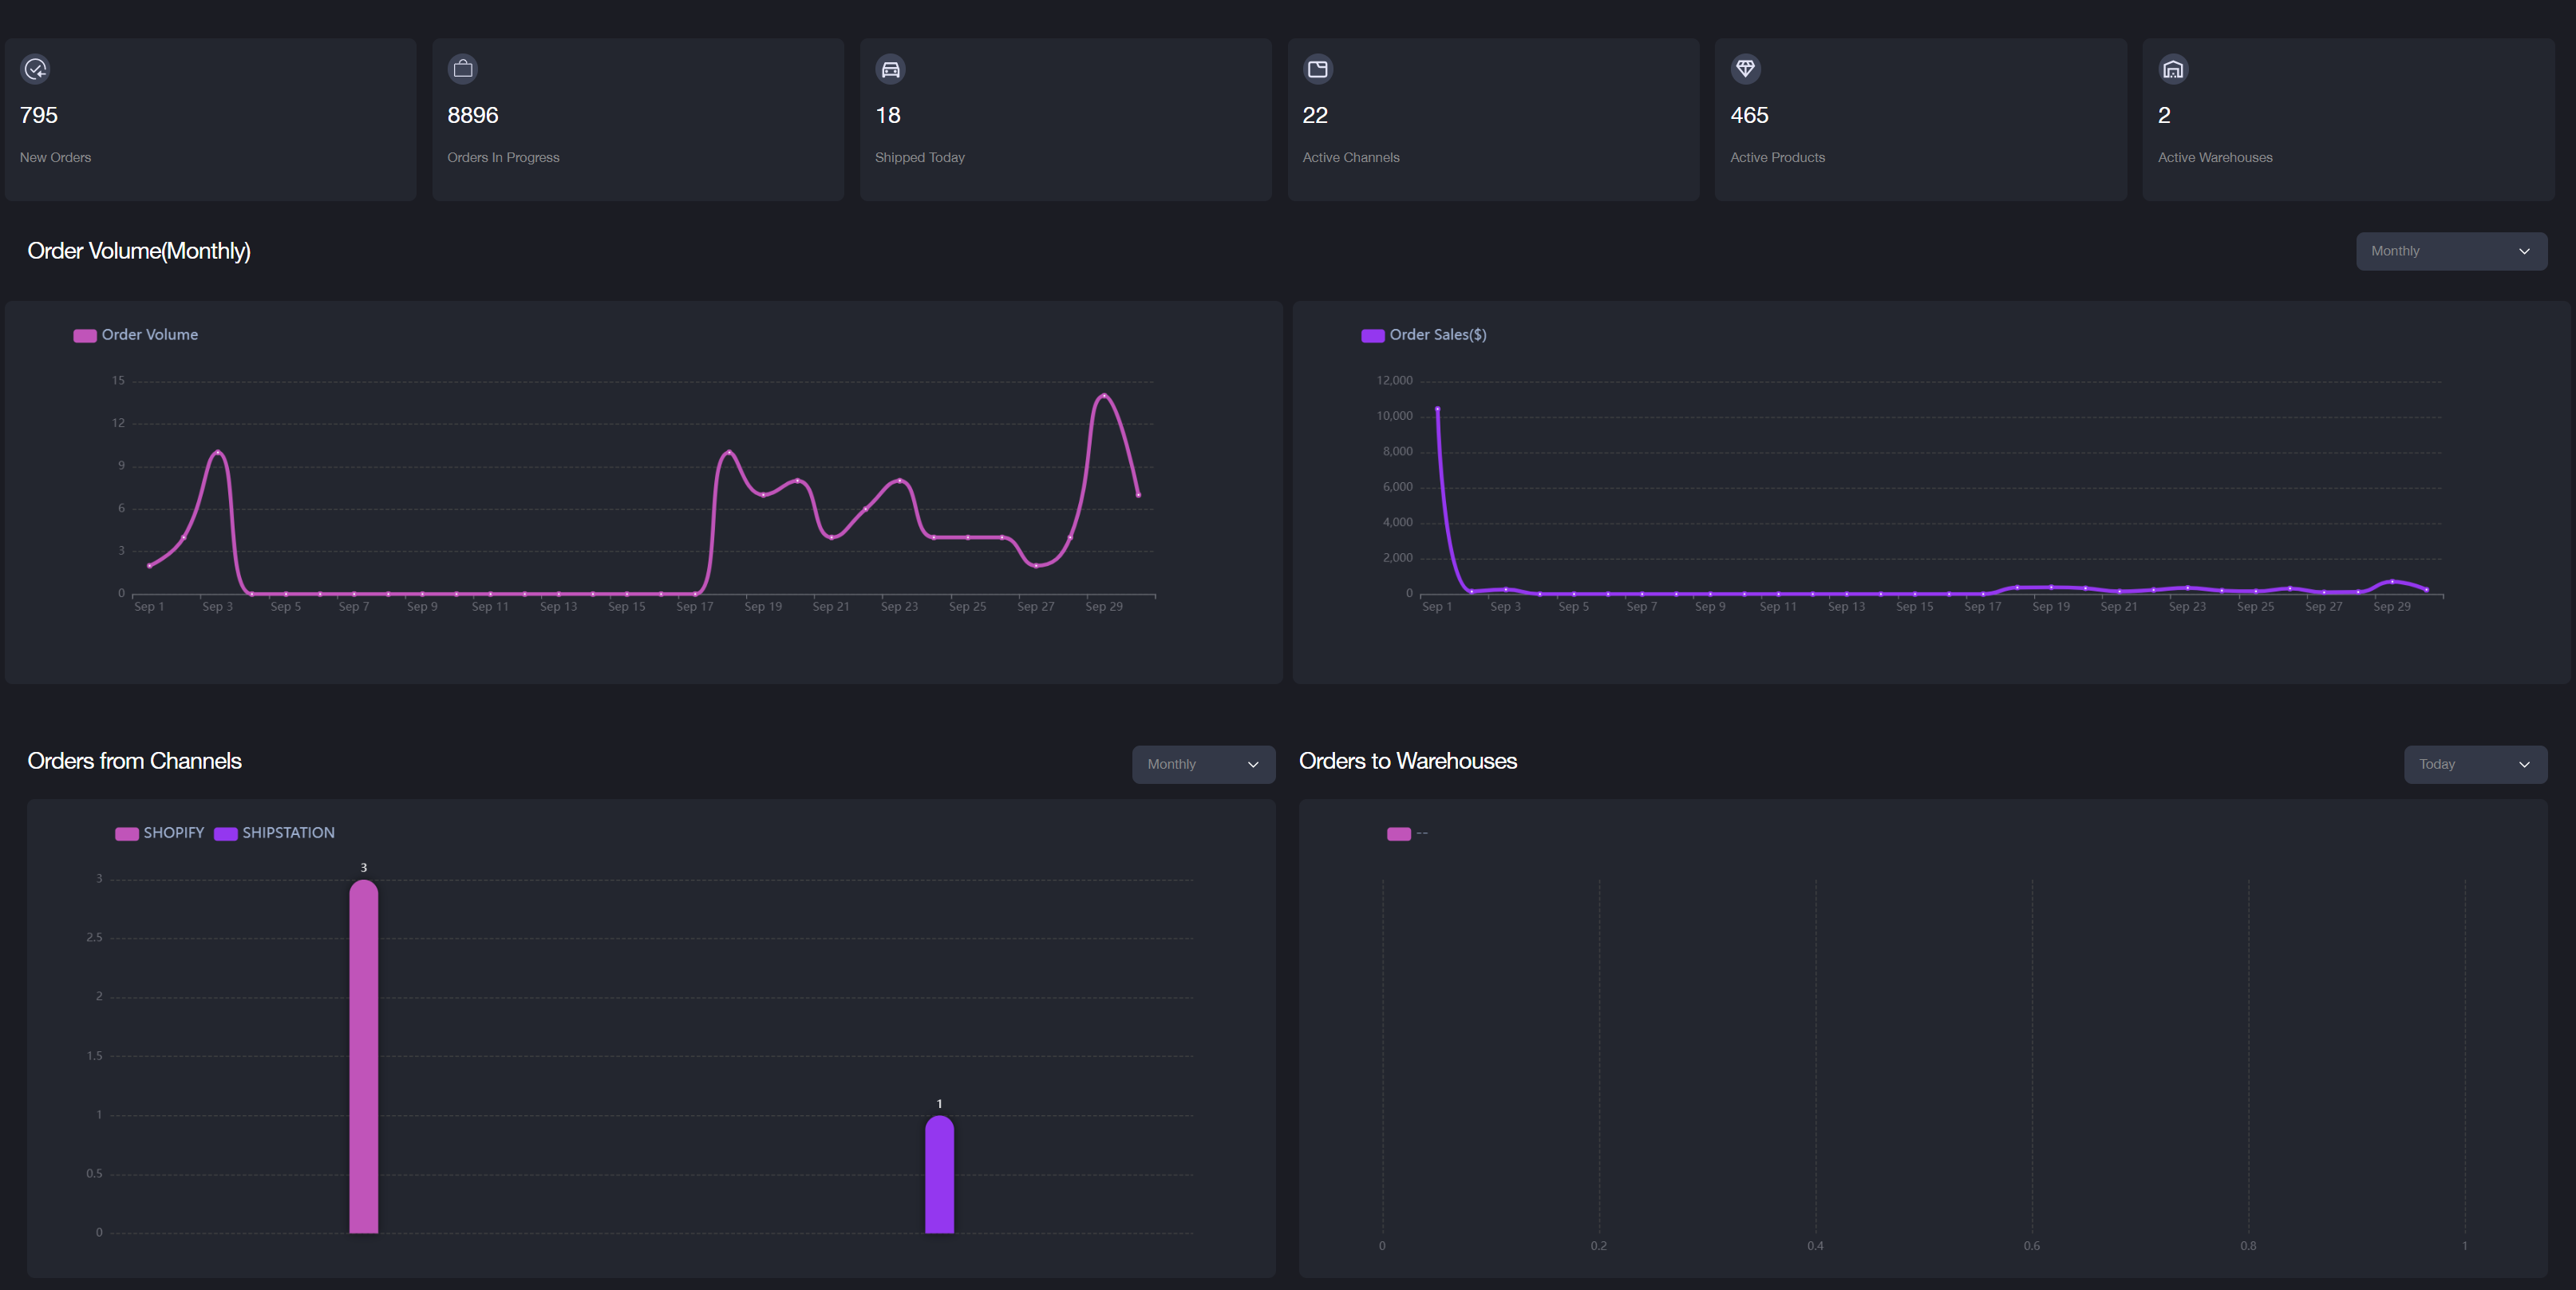Select the briefcase icon above Orders In Progress
The height and width of the screenshot is (1290, 2576).
tap(462, 69)
